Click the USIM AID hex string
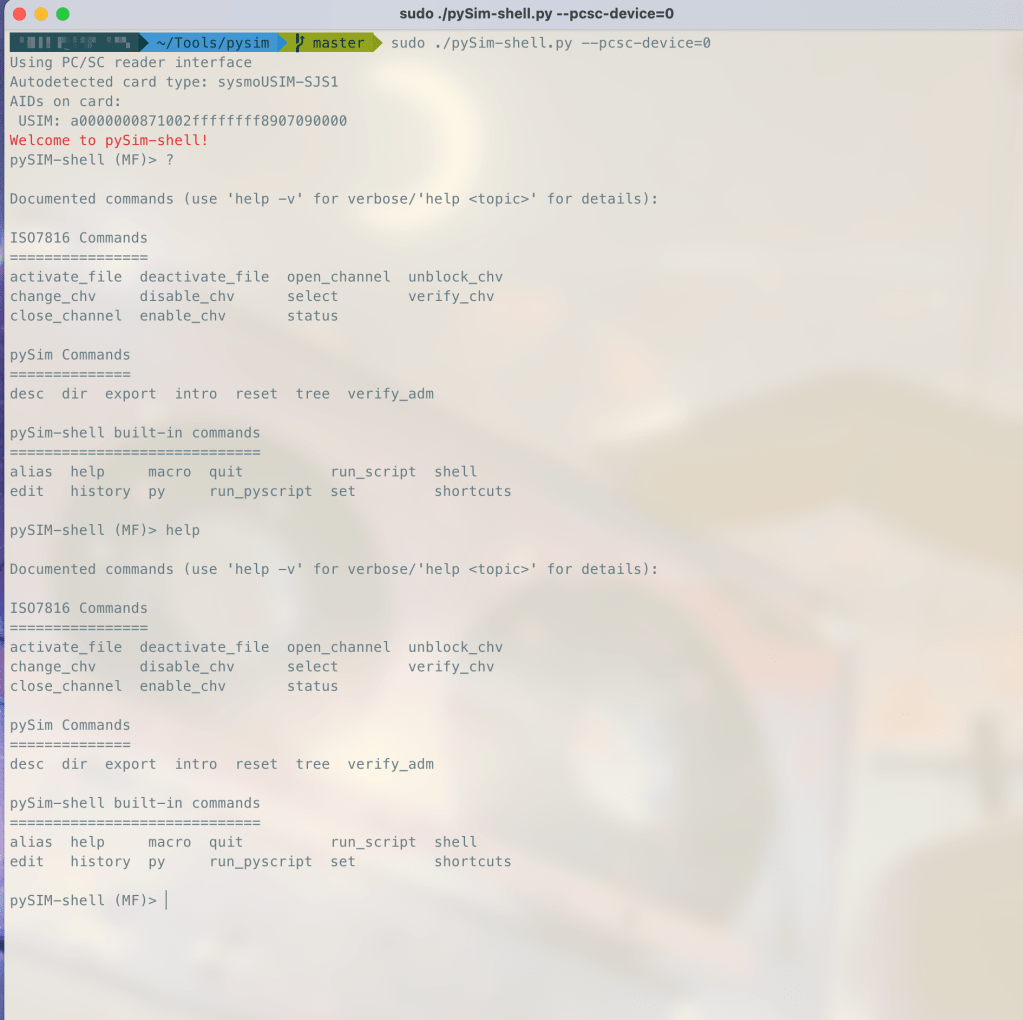The image size is (1023, 1020). tap(208, 121)
